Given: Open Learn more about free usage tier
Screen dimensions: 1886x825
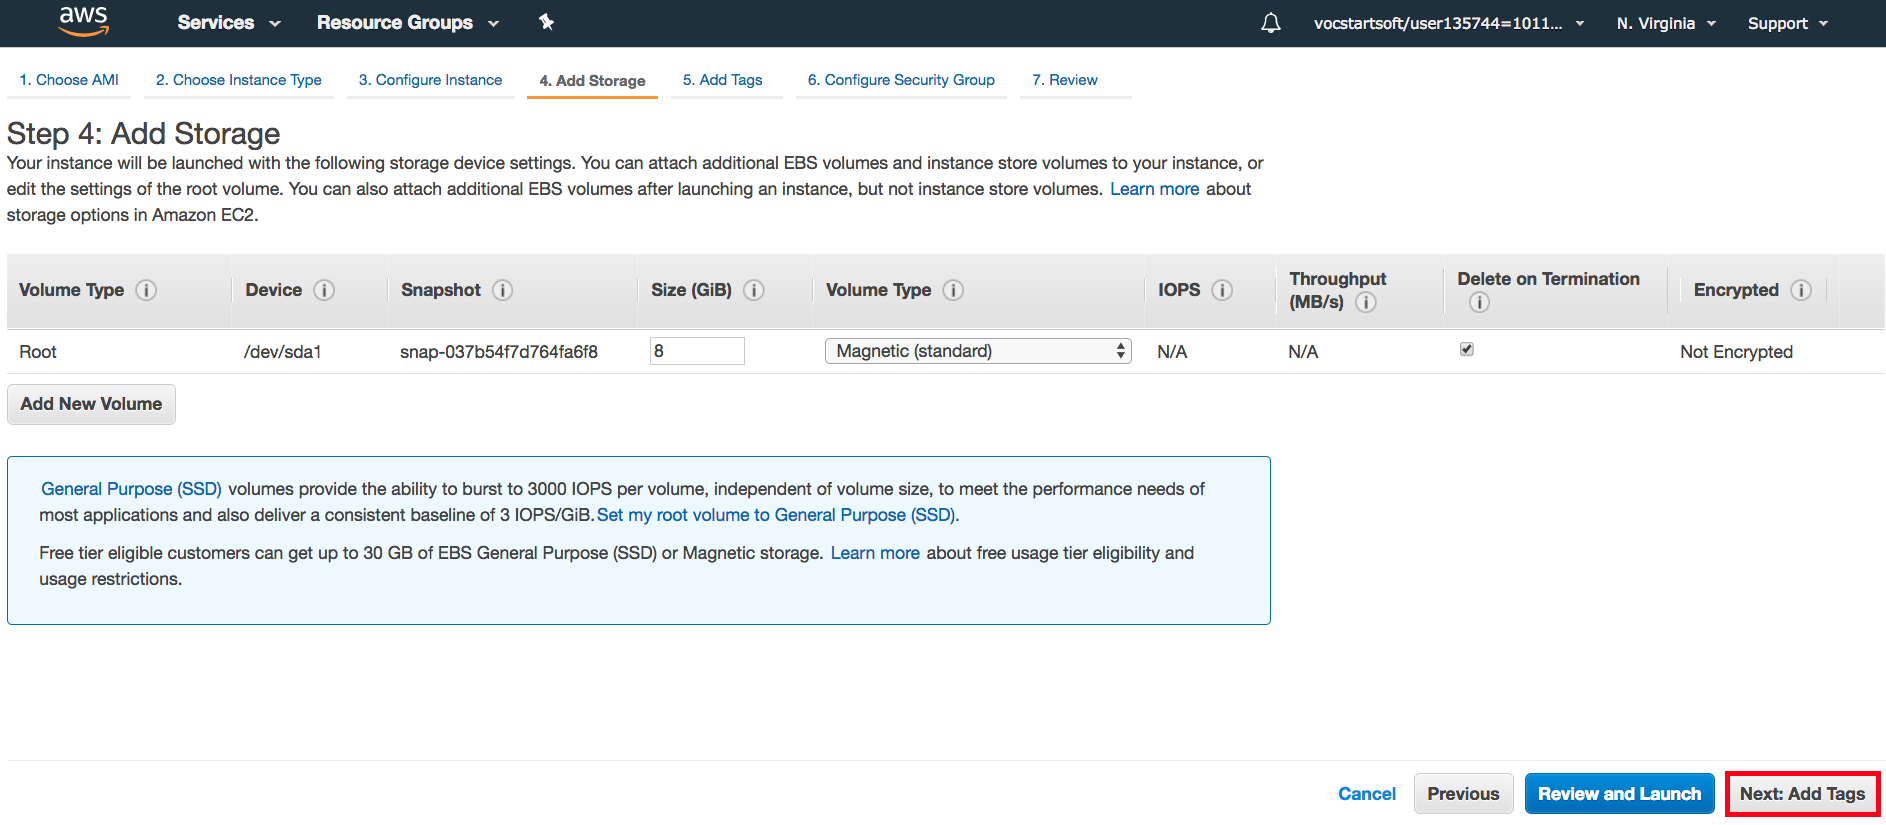Looking at the screenshot, I should coord(875,553).
